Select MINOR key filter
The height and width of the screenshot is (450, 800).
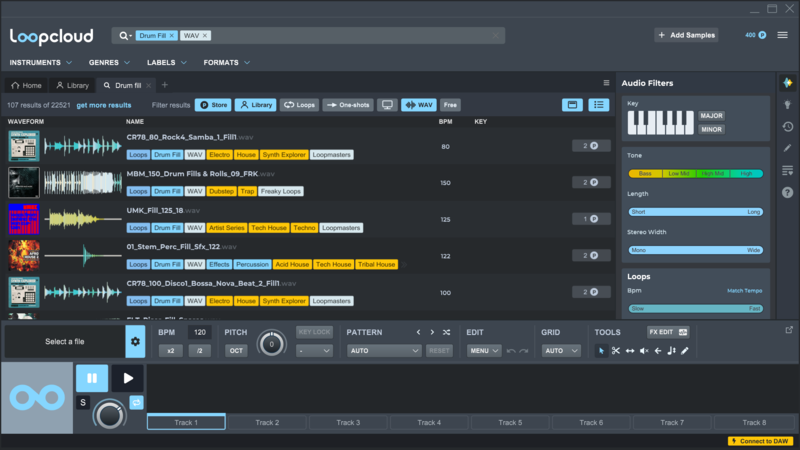711,130
